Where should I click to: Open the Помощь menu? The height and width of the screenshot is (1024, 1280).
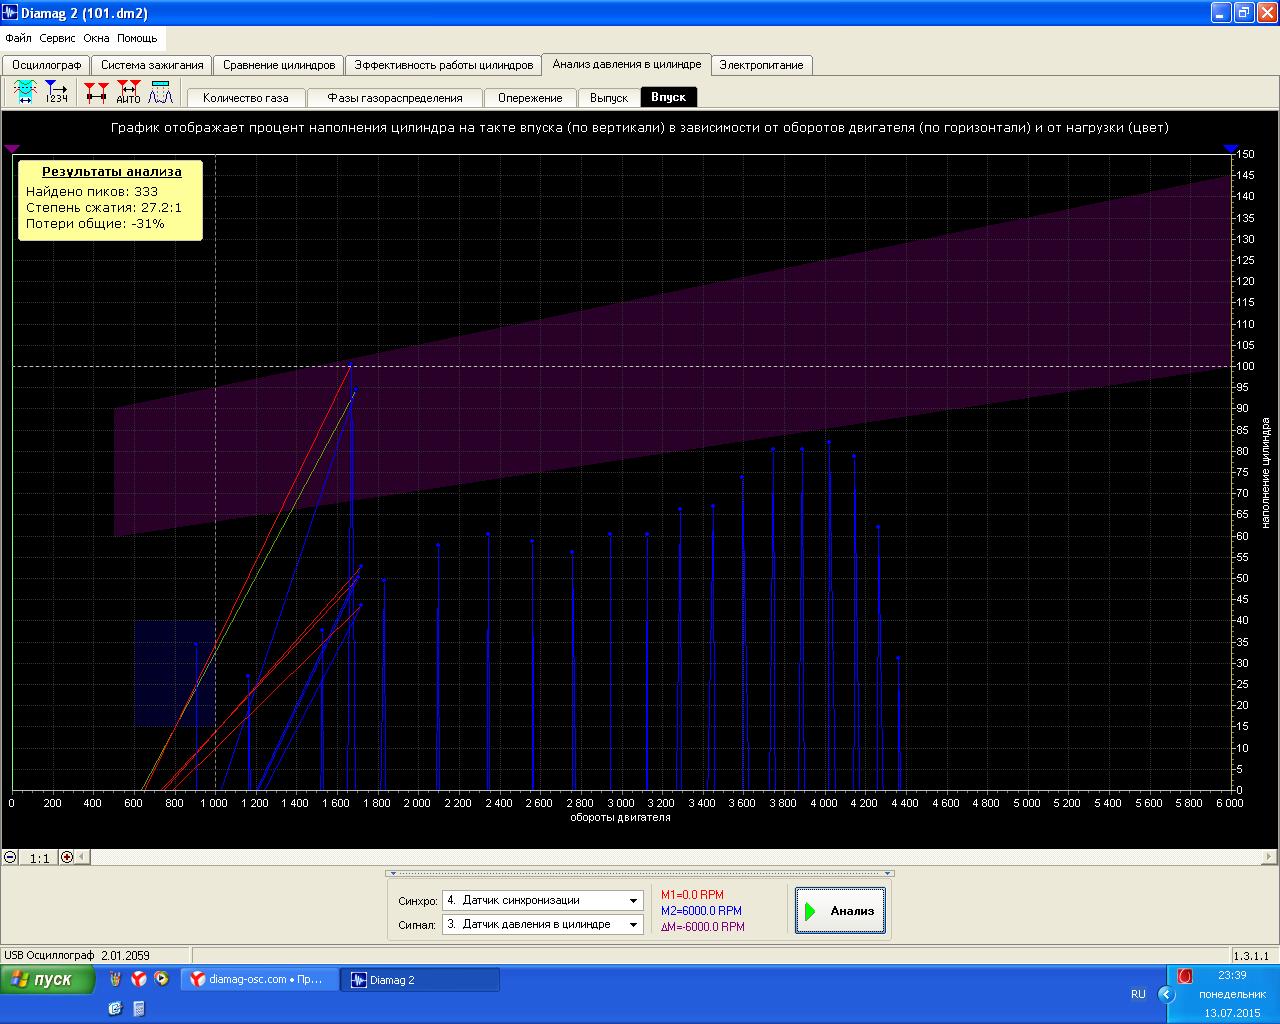[137, 38]
